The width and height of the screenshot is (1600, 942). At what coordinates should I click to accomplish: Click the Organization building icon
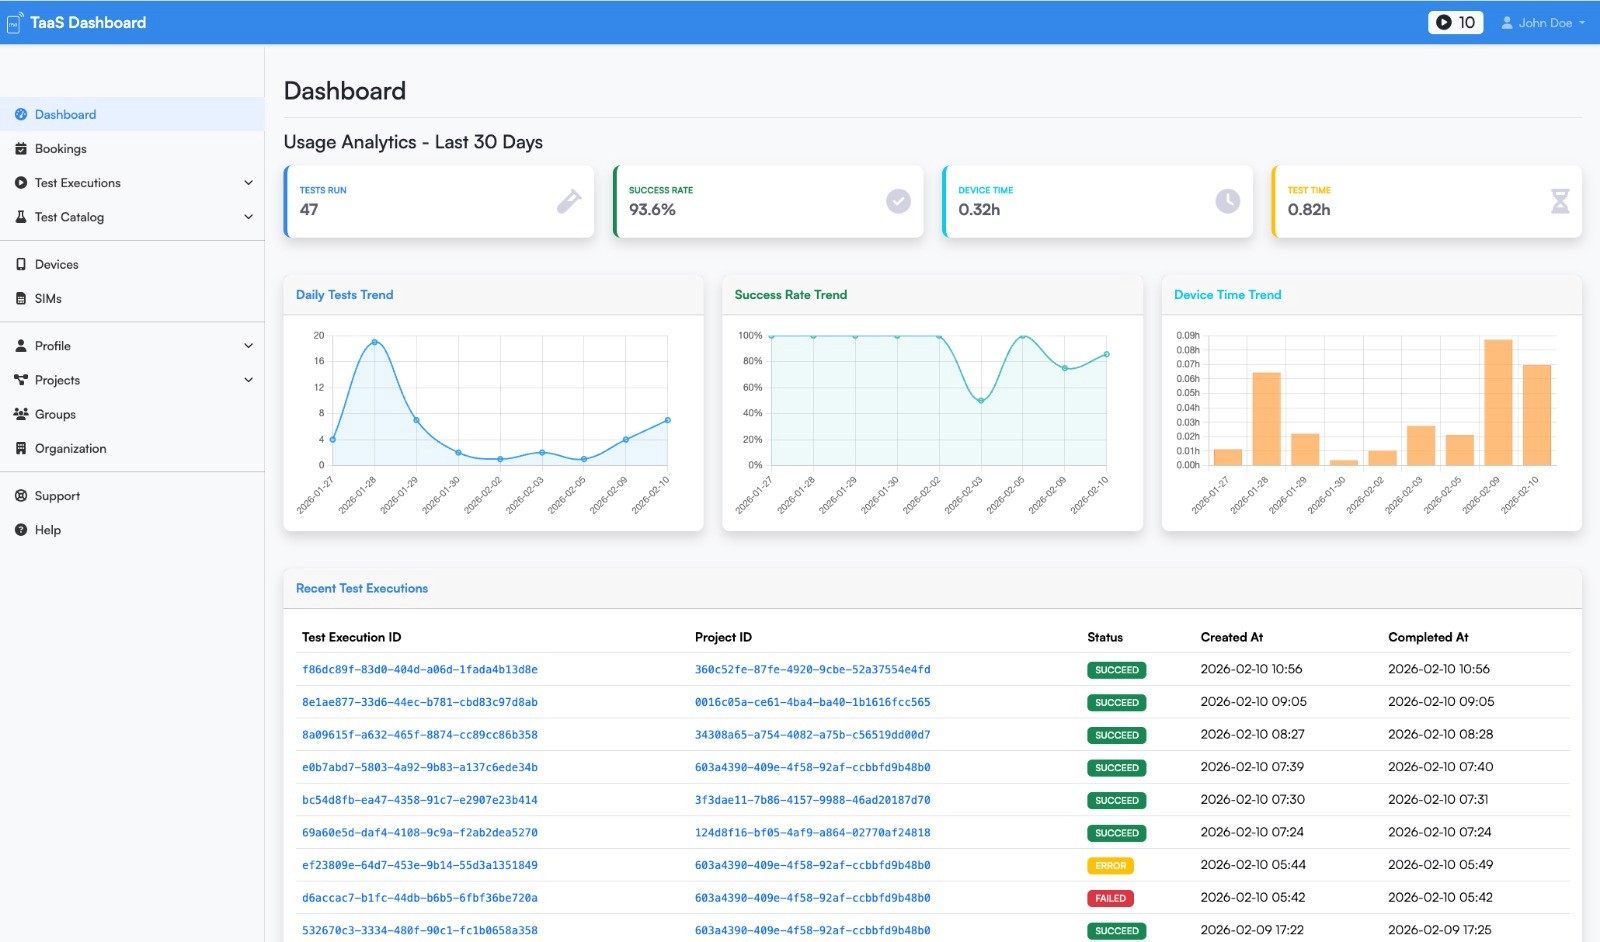click(x=21, y=449)
